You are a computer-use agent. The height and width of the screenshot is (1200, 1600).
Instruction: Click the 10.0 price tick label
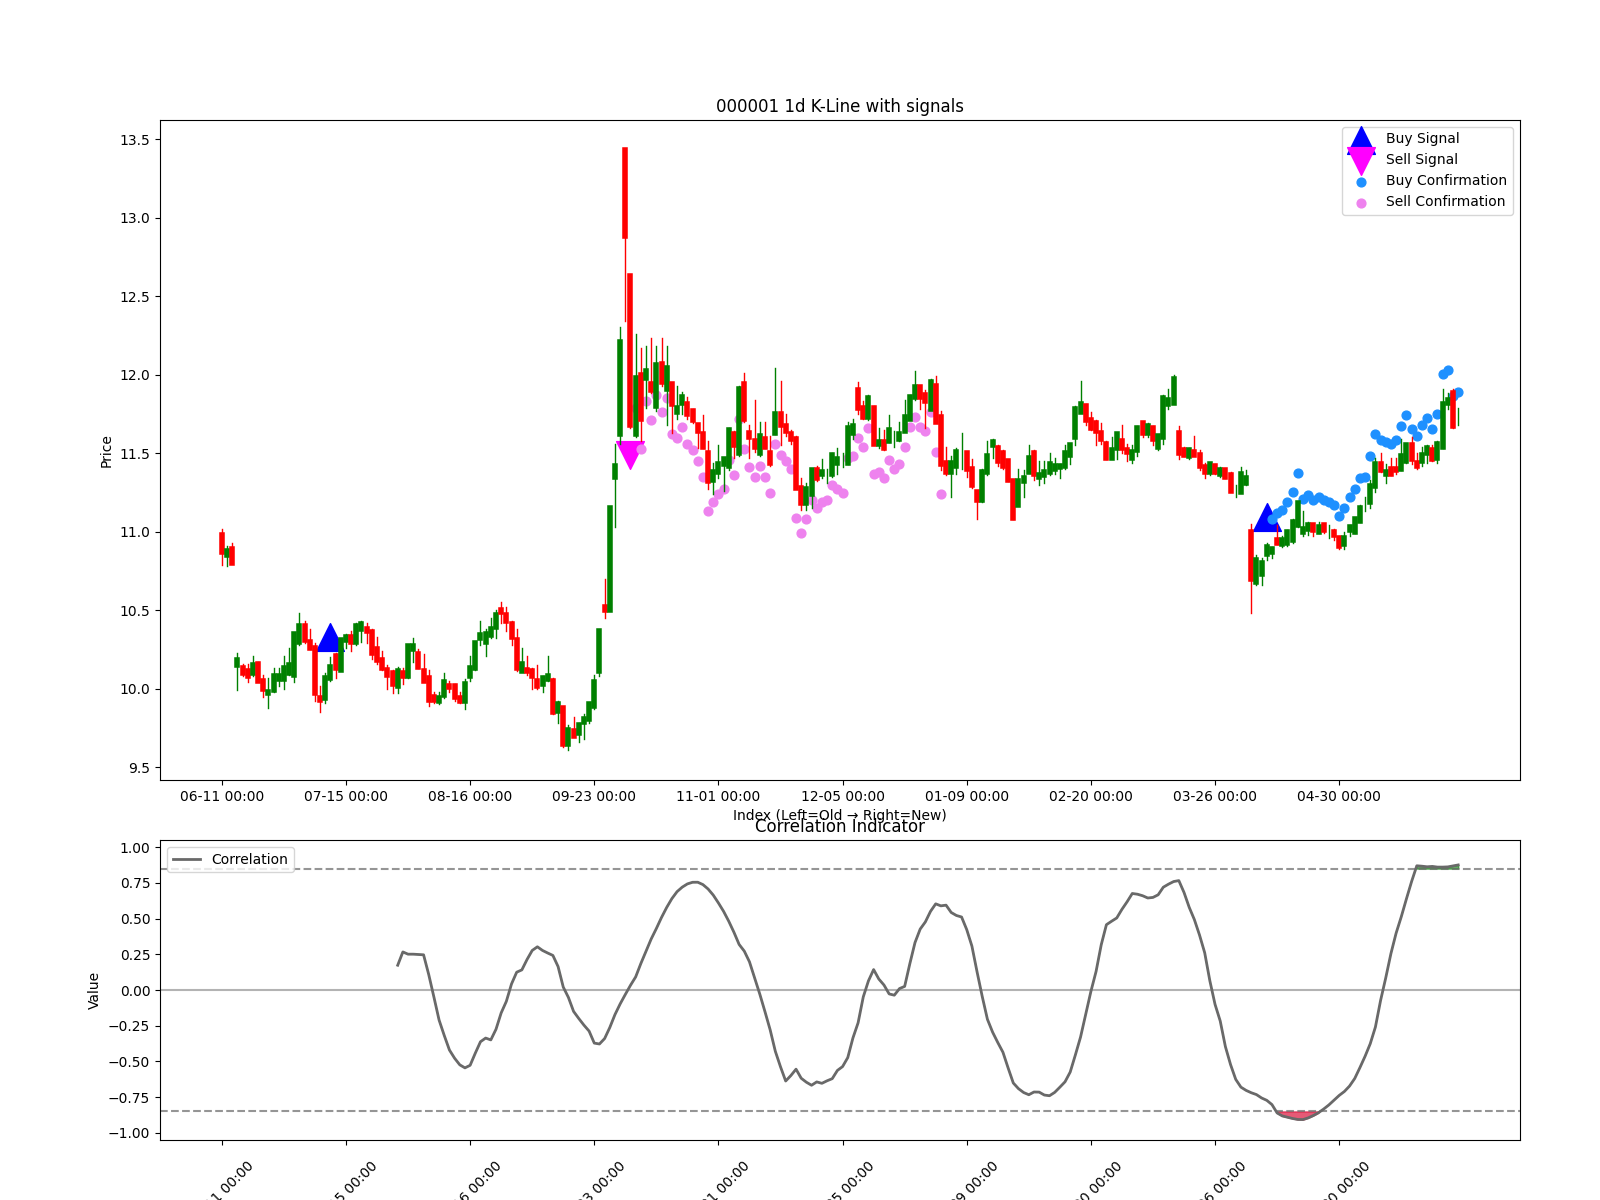[134, 690]
